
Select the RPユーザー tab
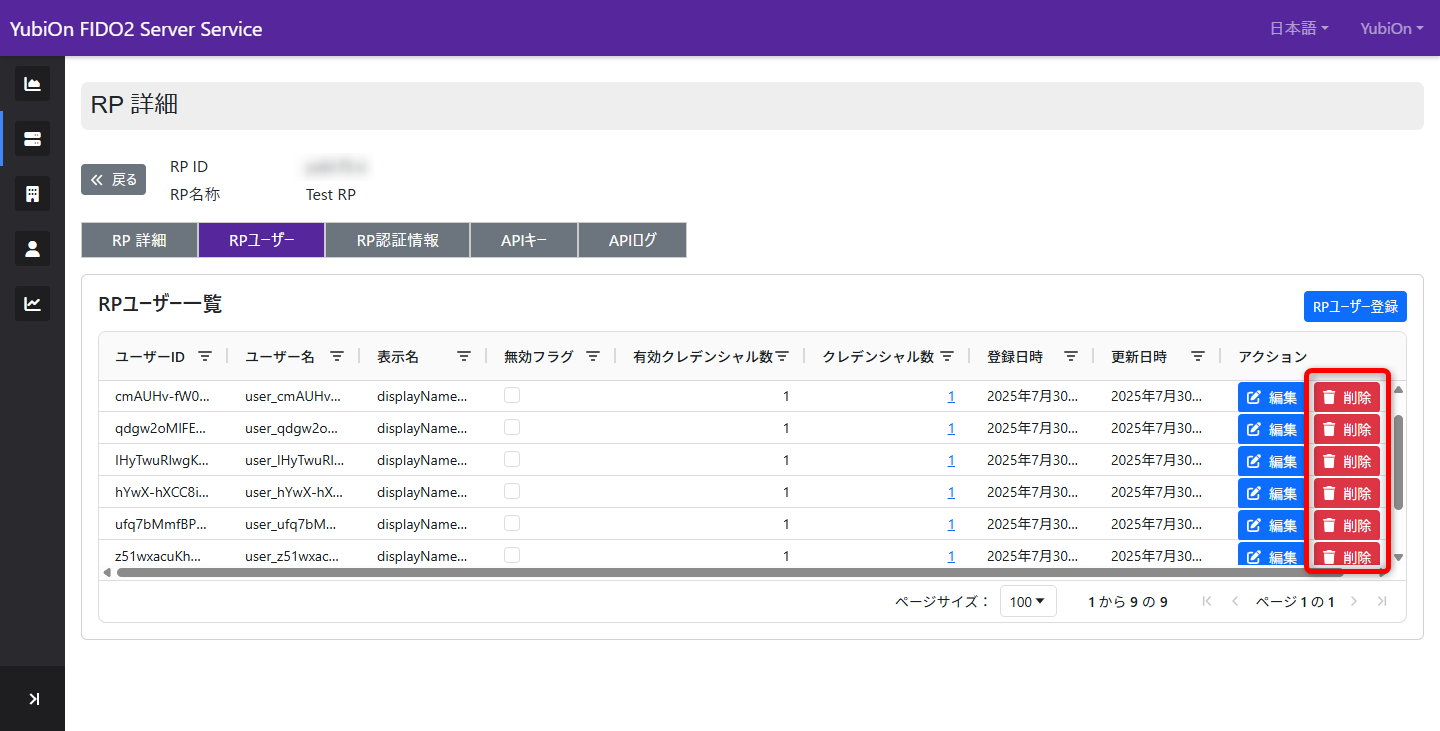(x=262, y=240)
